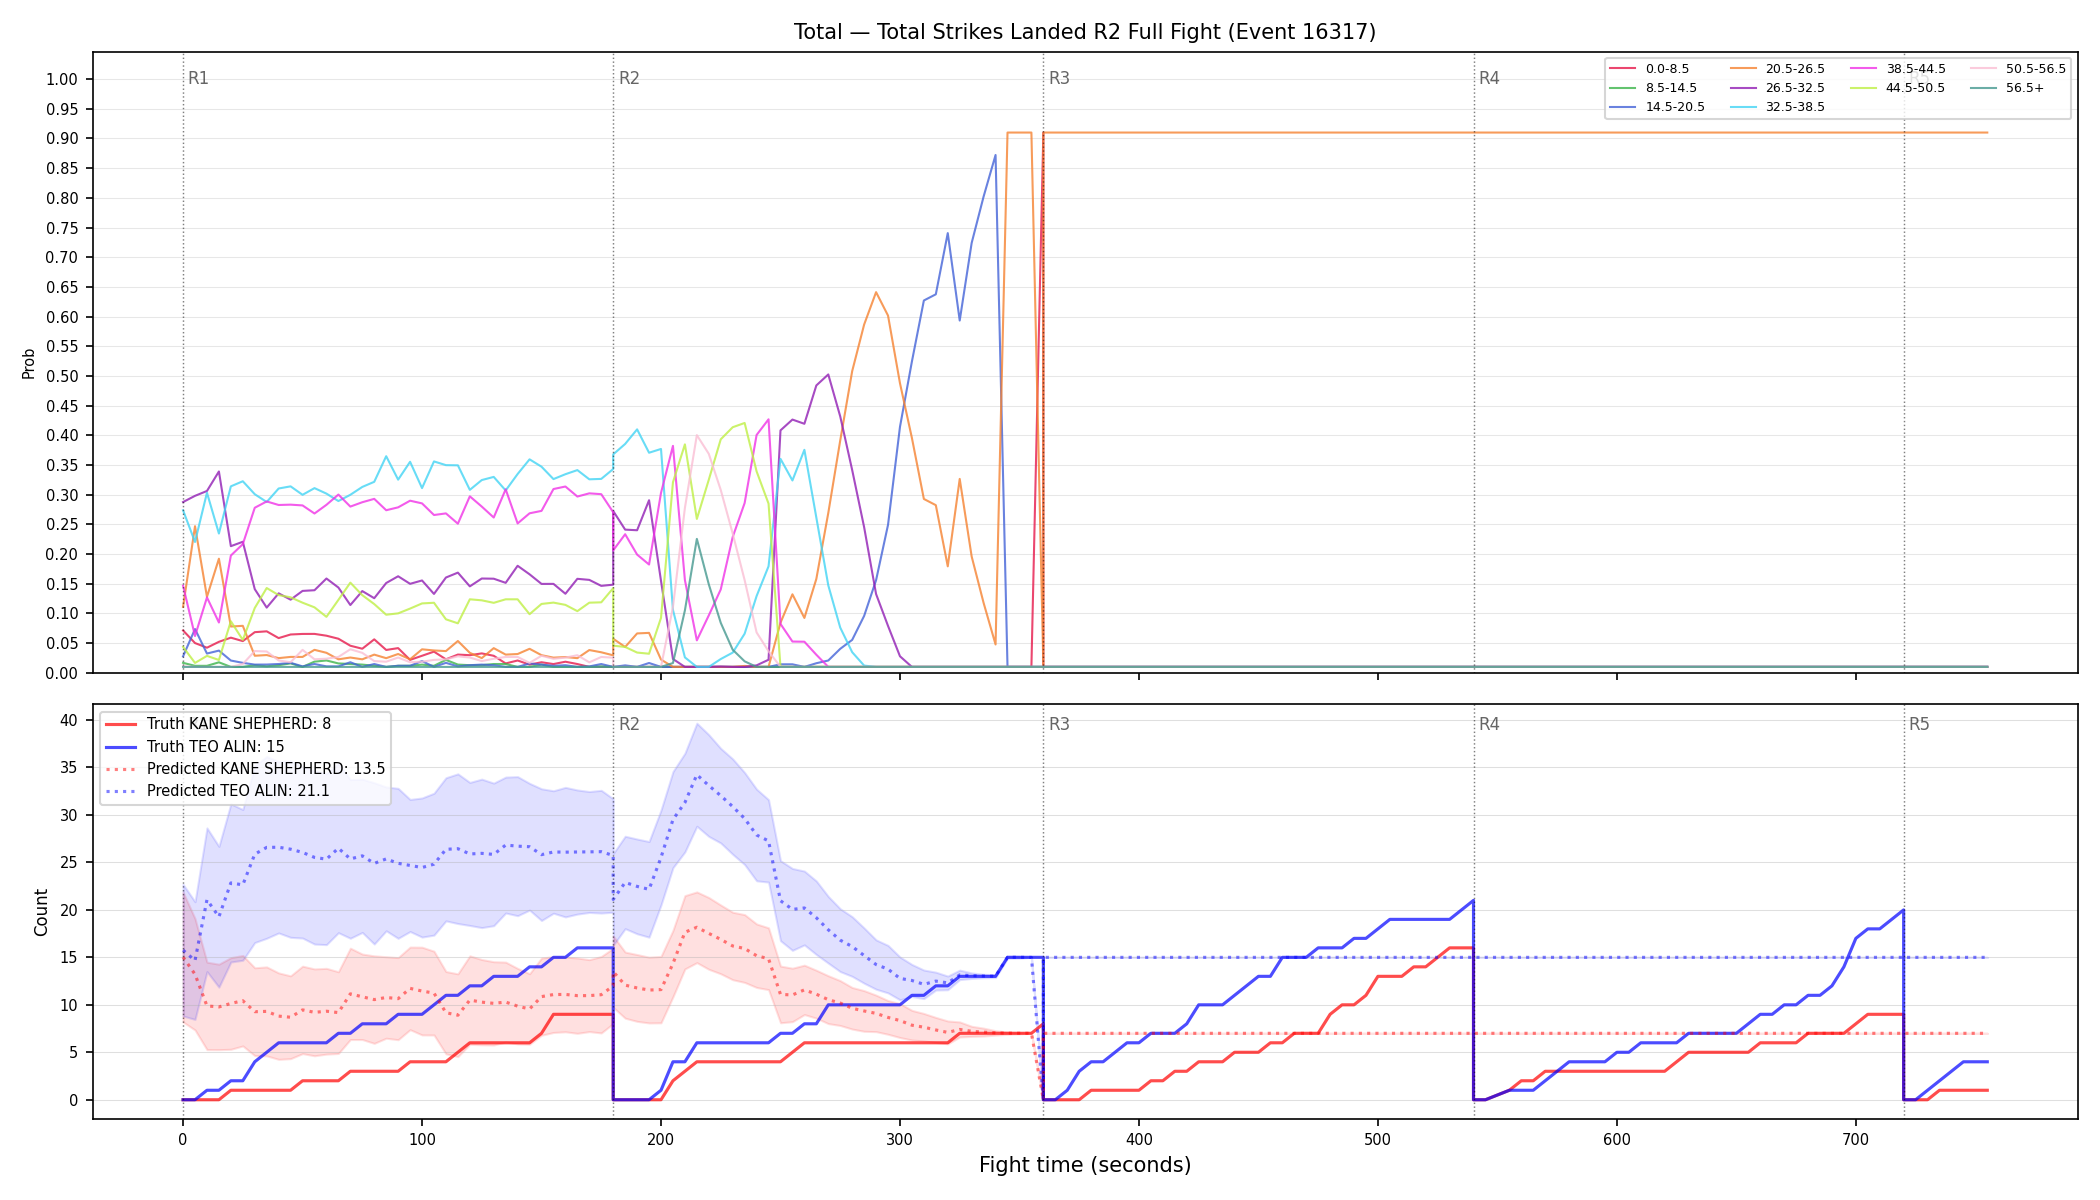
Task: Select legend label 14.5-20.5
Action: coord(1675,107)
